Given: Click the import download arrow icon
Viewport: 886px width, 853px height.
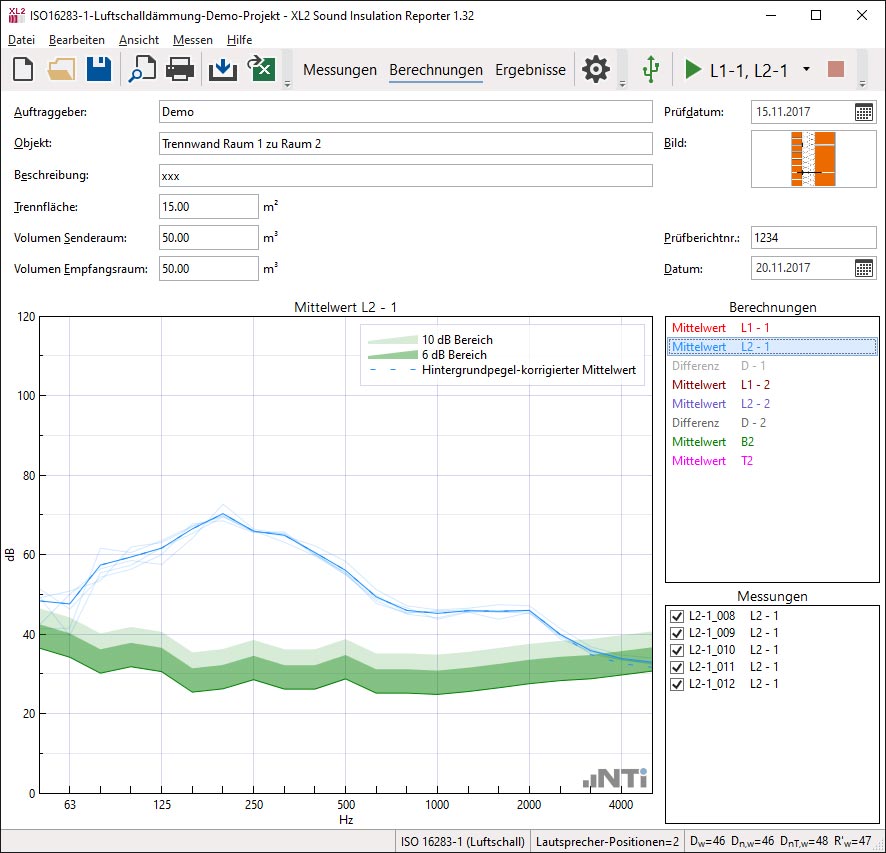Looking at the screenshot, I should point(223,69).
